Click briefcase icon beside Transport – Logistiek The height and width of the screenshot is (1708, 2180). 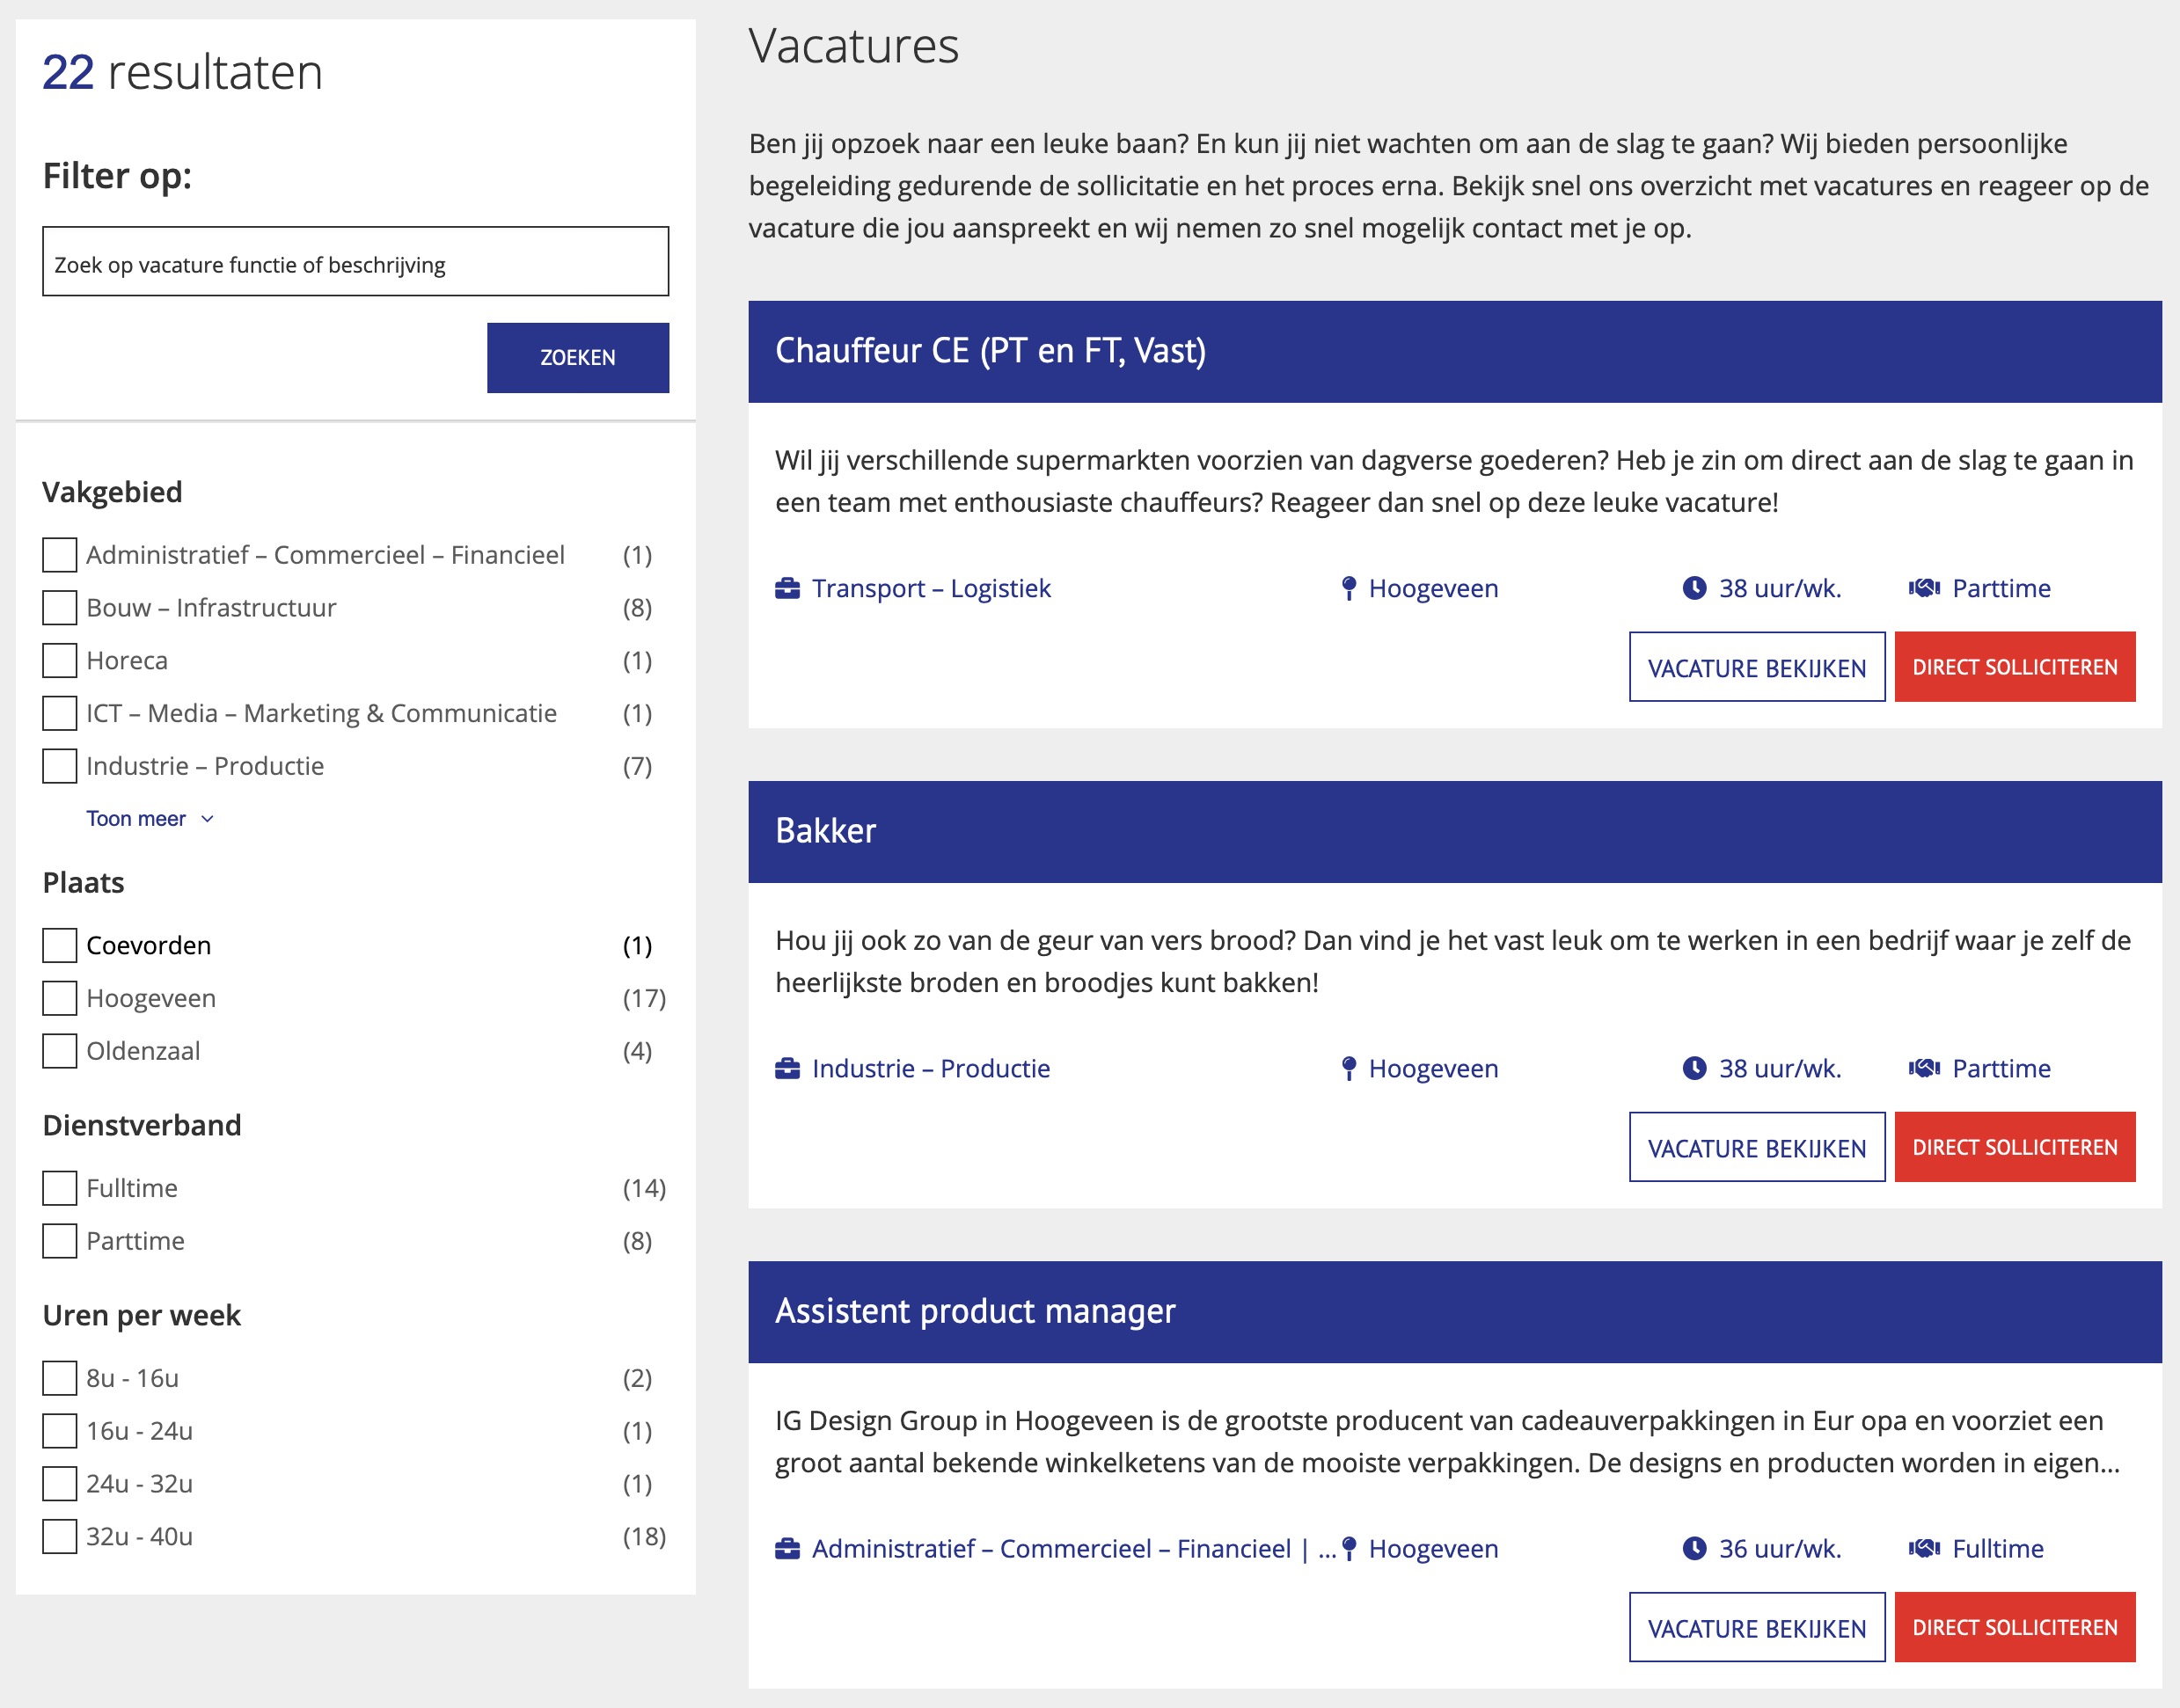[787, 588]
